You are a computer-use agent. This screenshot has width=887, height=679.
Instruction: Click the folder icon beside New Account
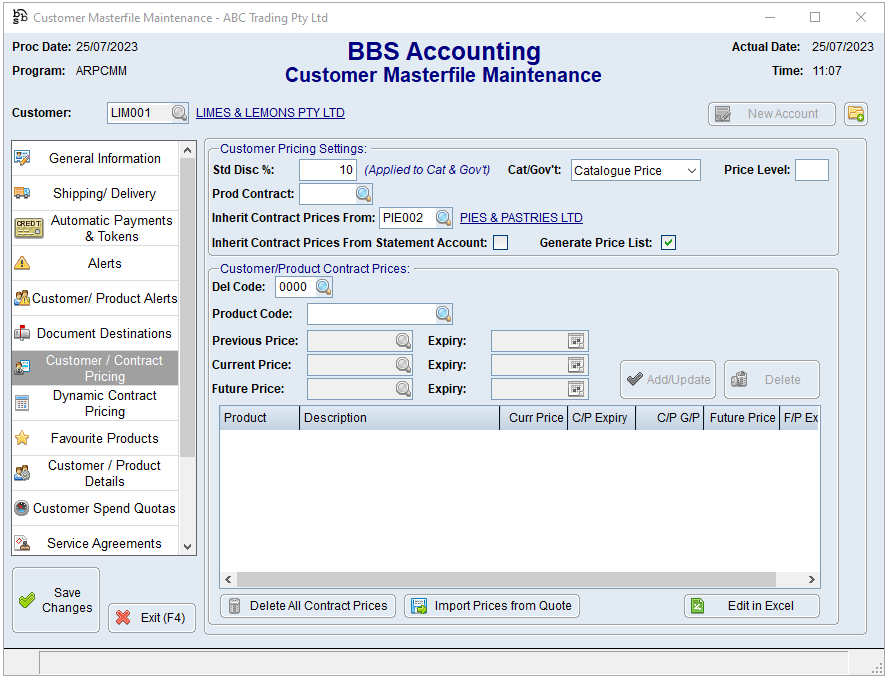[x=855, y=114]
